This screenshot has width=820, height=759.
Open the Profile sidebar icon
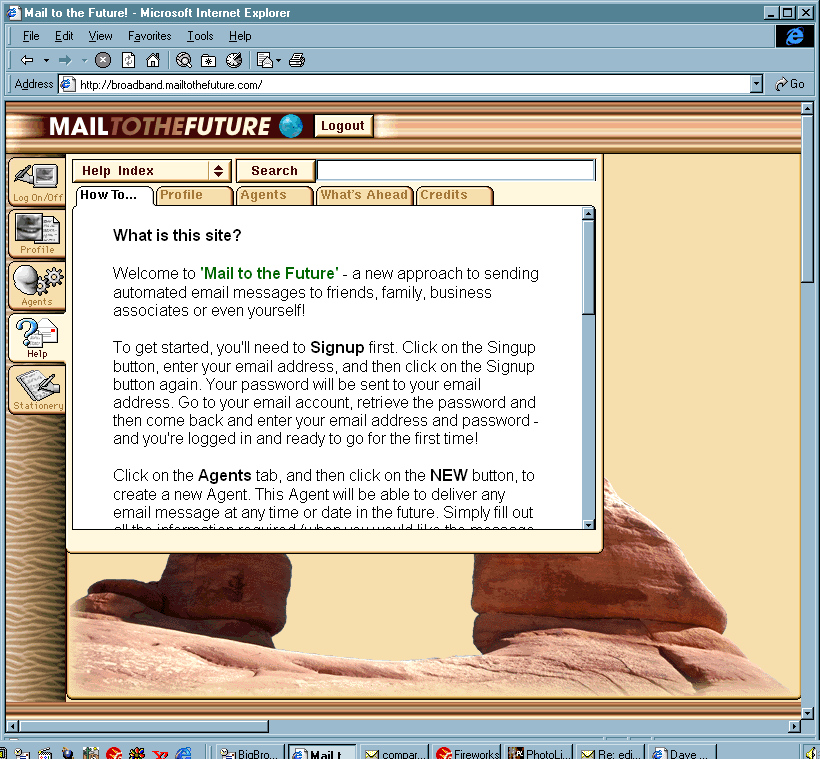coord(37,234)
